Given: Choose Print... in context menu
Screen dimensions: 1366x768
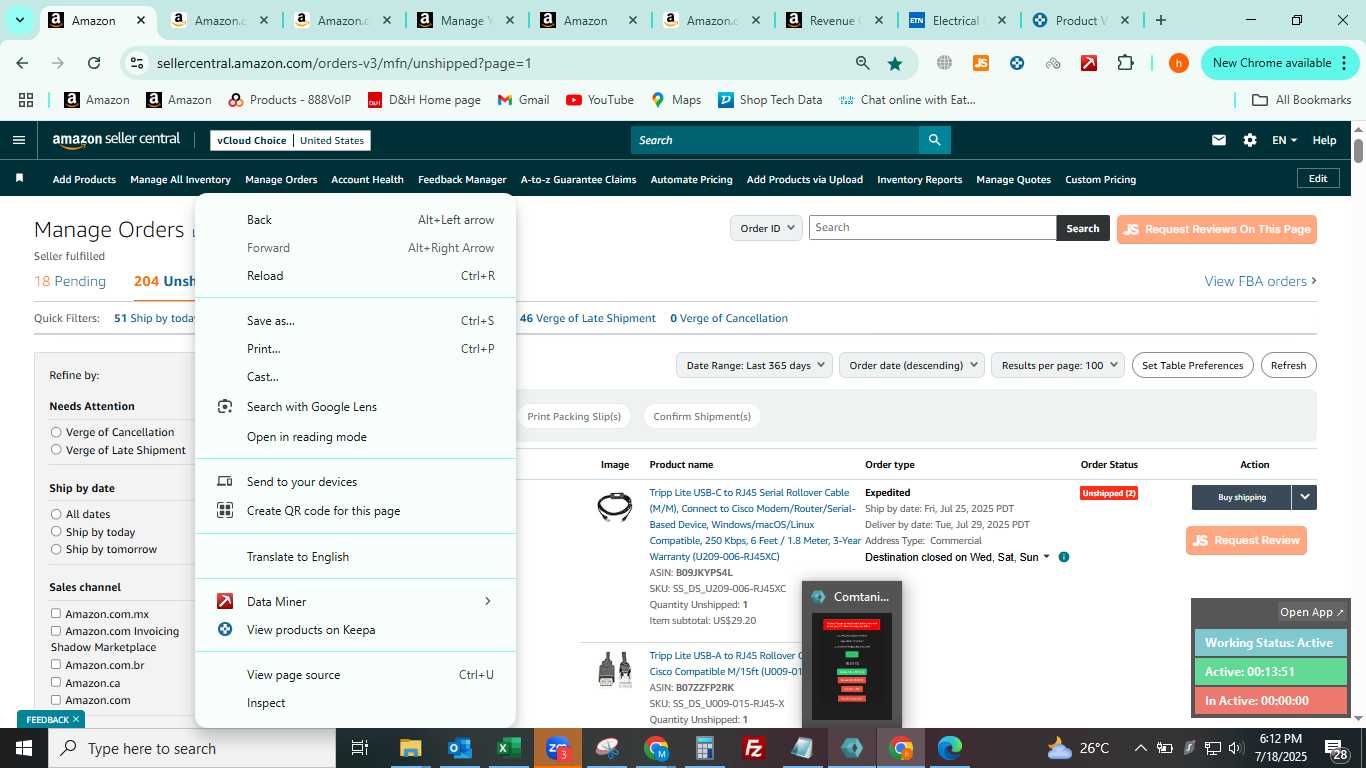Looking at the screenshot, I should click(x=355, y=349).
